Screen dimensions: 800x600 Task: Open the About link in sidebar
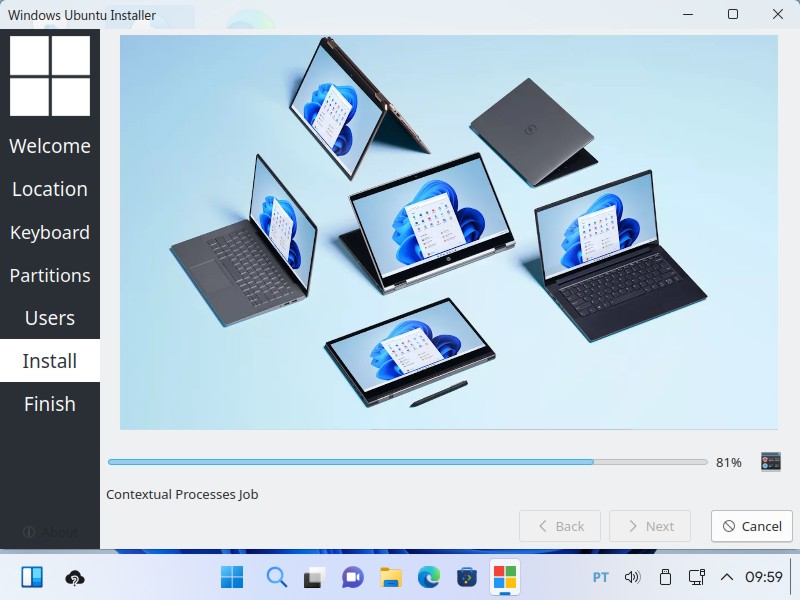50,532
